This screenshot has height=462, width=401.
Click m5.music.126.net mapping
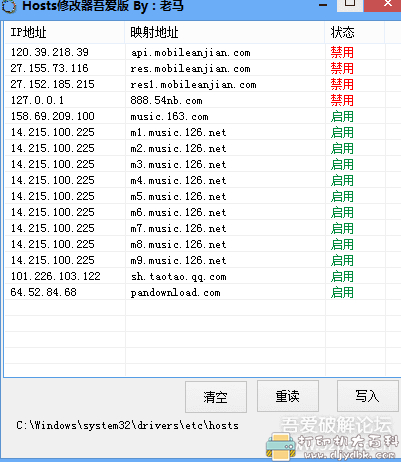click(178, 197)
